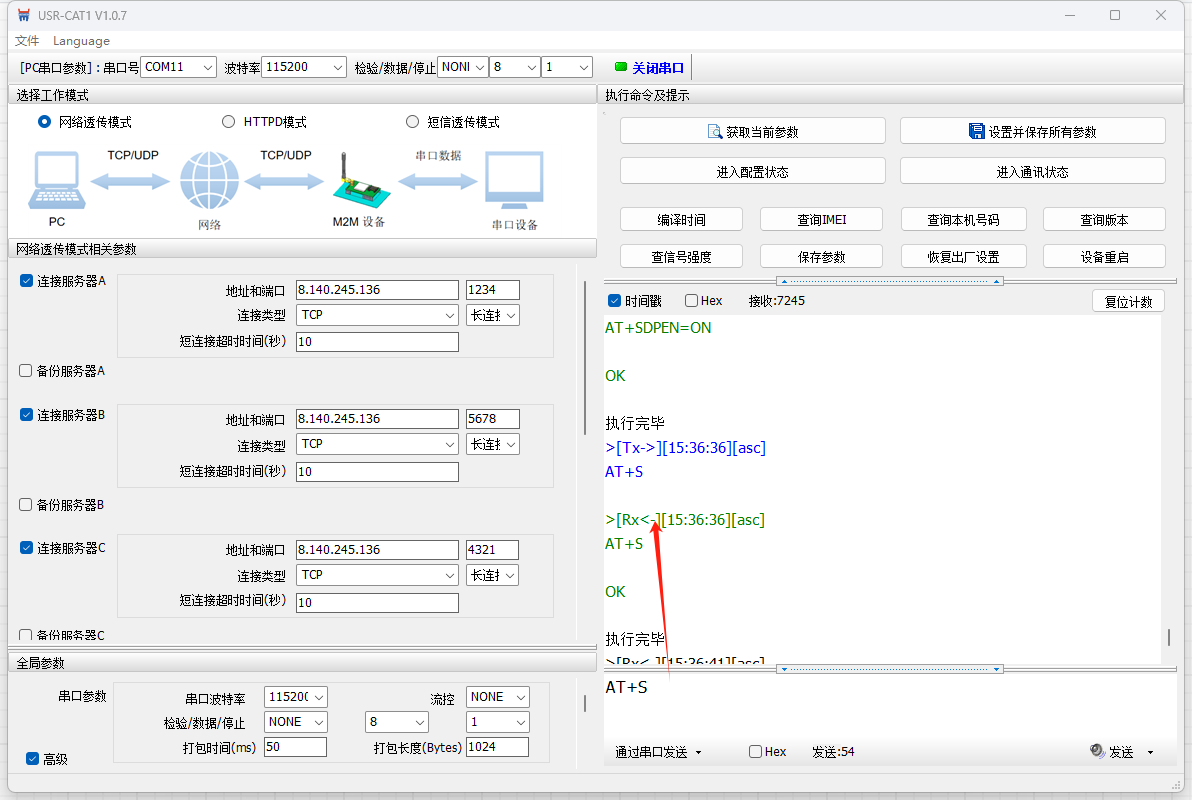Open the Language menu

point(81,41)
